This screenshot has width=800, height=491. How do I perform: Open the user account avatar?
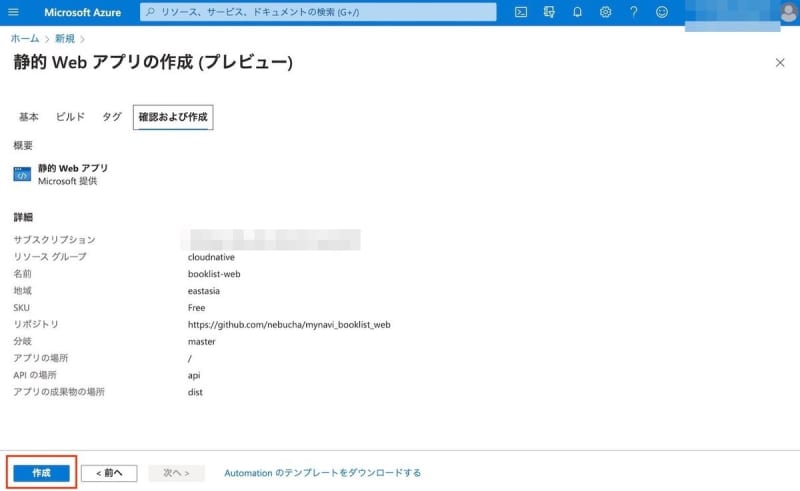click(789, 12)
